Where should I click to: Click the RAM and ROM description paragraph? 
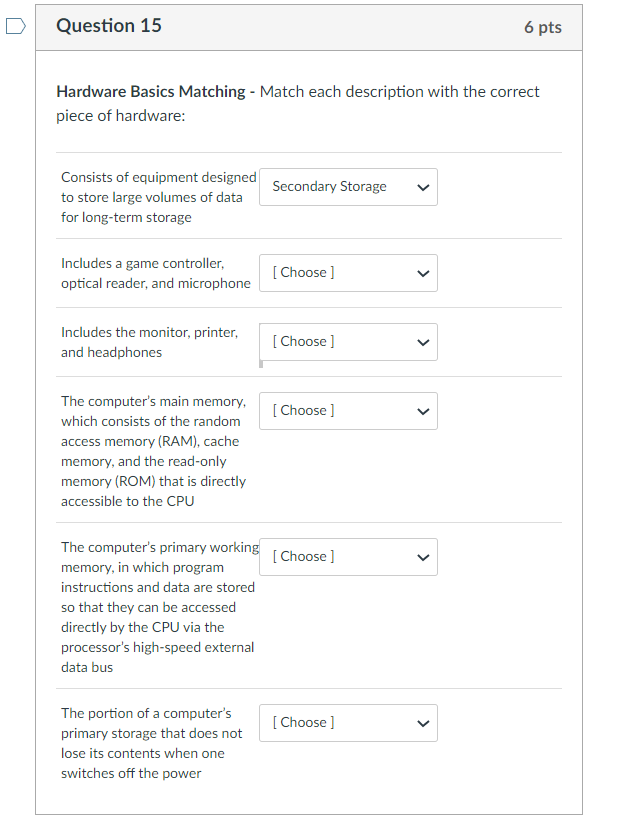(x=152, y=451)
